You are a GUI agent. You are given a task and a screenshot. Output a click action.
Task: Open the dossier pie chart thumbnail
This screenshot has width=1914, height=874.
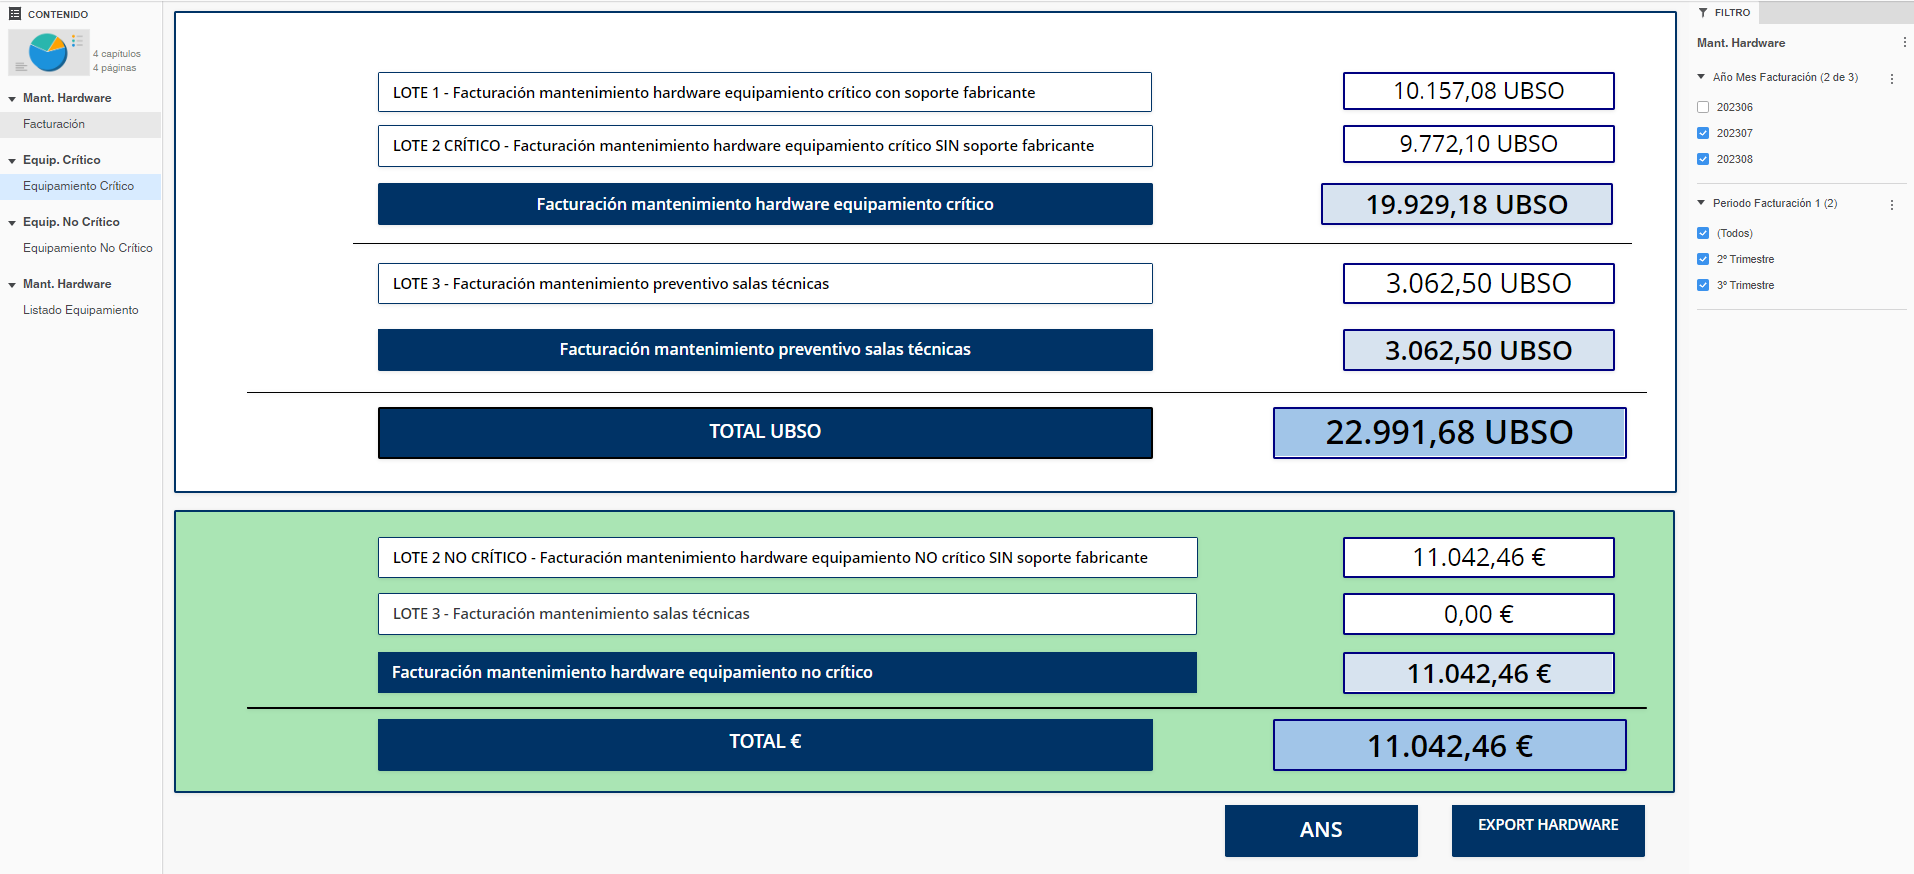tap(49, 53)
